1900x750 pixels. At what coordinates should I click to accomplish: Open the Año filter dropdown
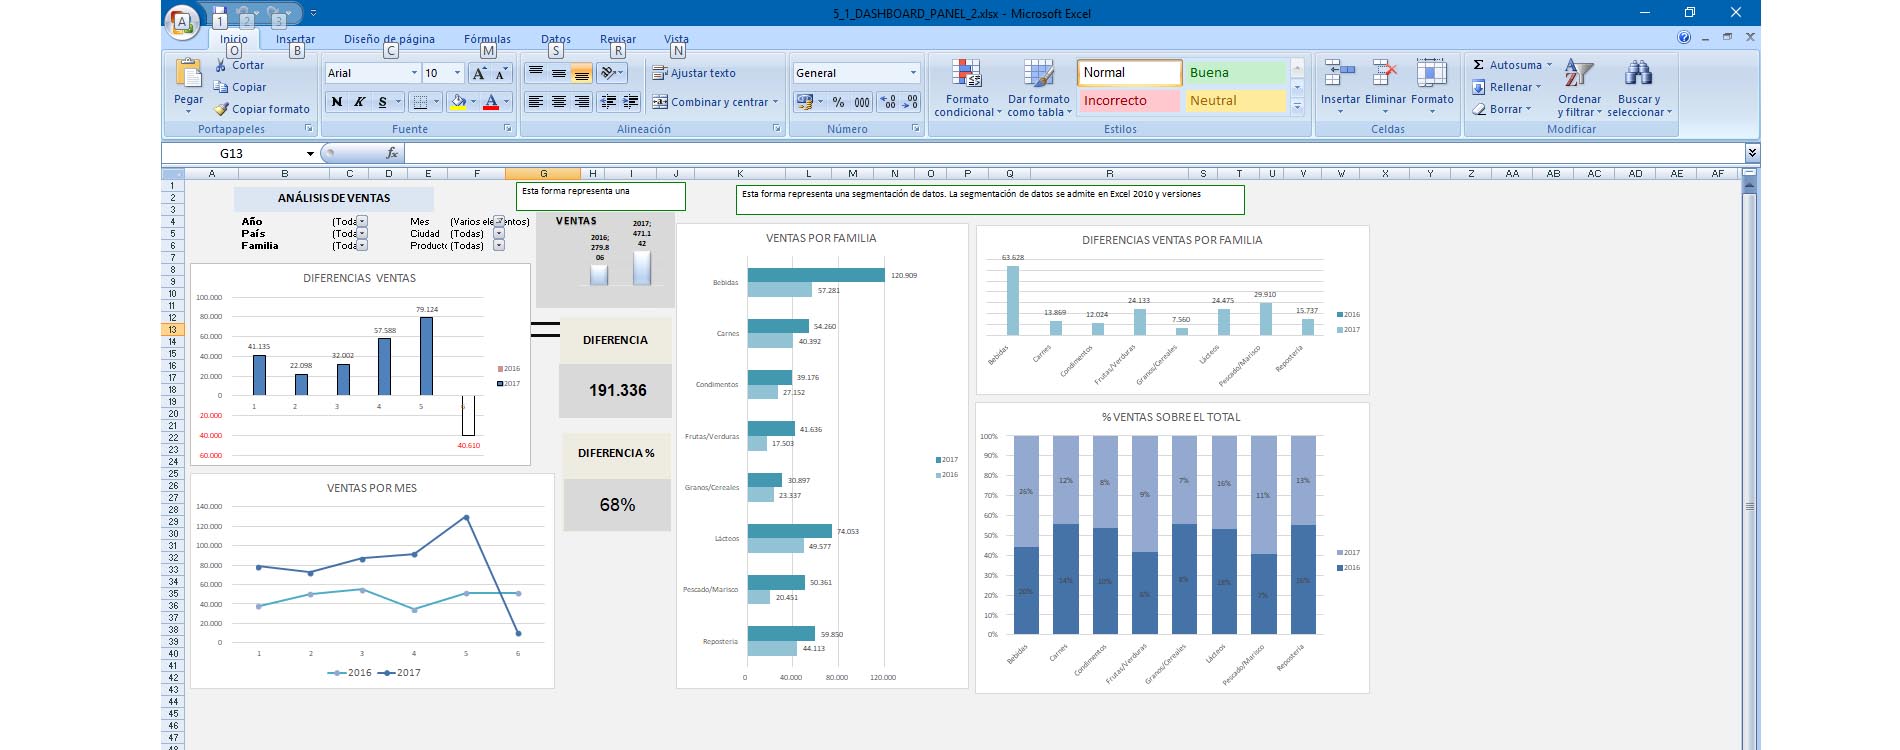pos(362,222)
